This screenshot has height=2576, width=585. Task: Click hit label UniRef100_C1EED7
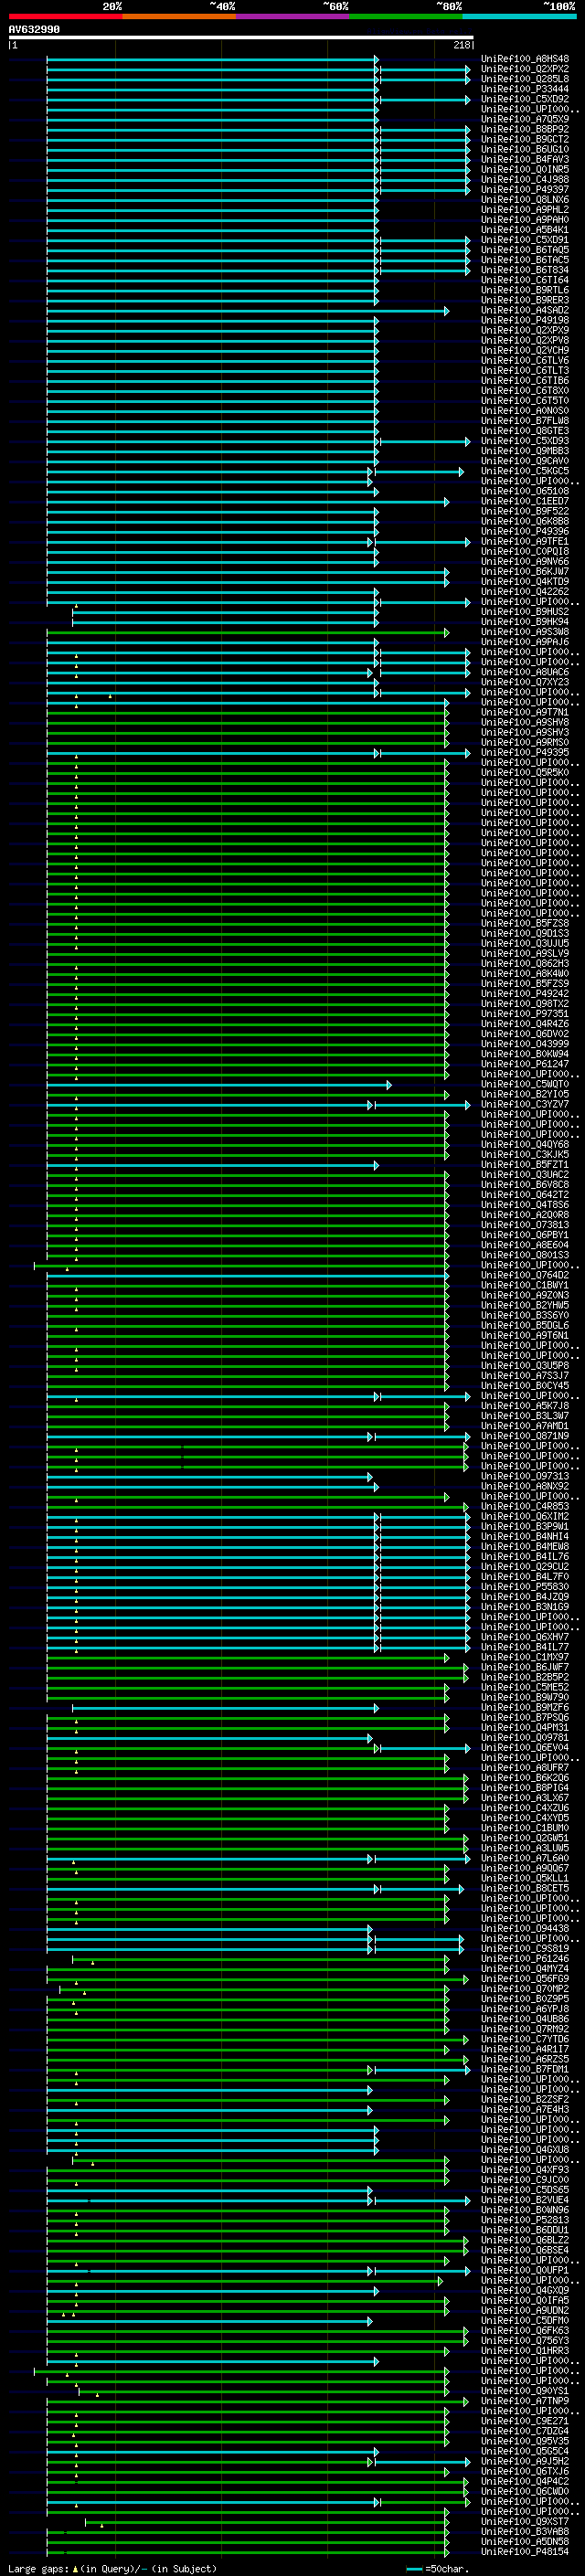(x=525, y=501)
